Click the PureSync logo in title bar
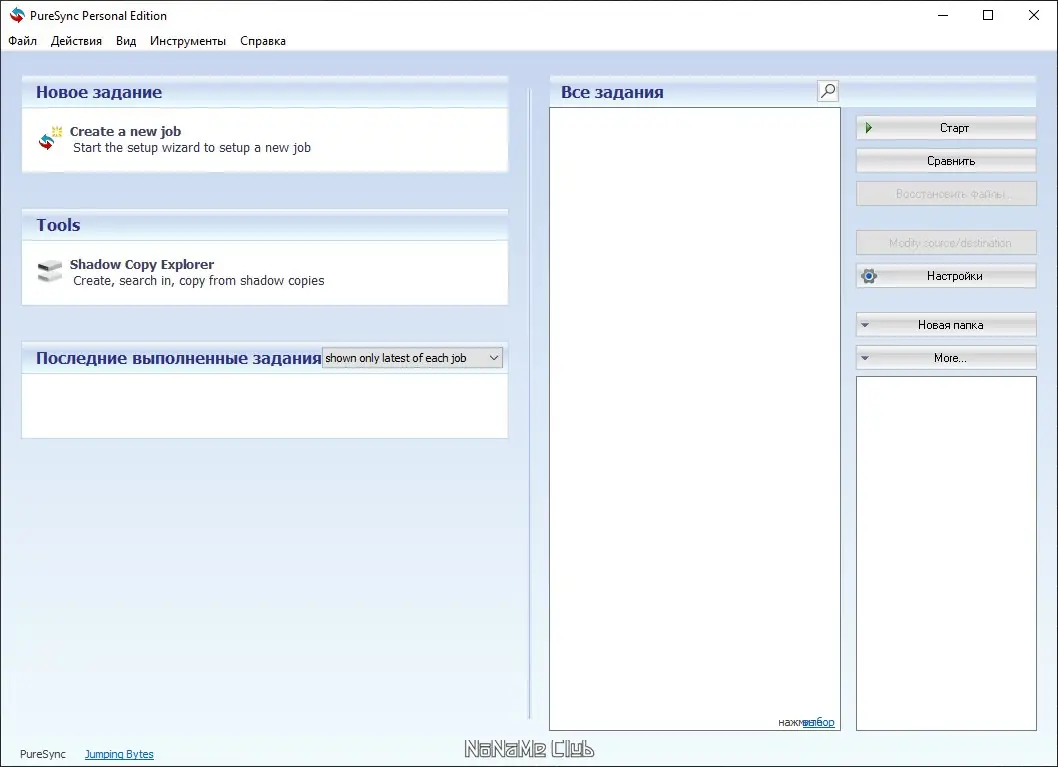This screenshot has height=767, width=1058. point(17,15)
